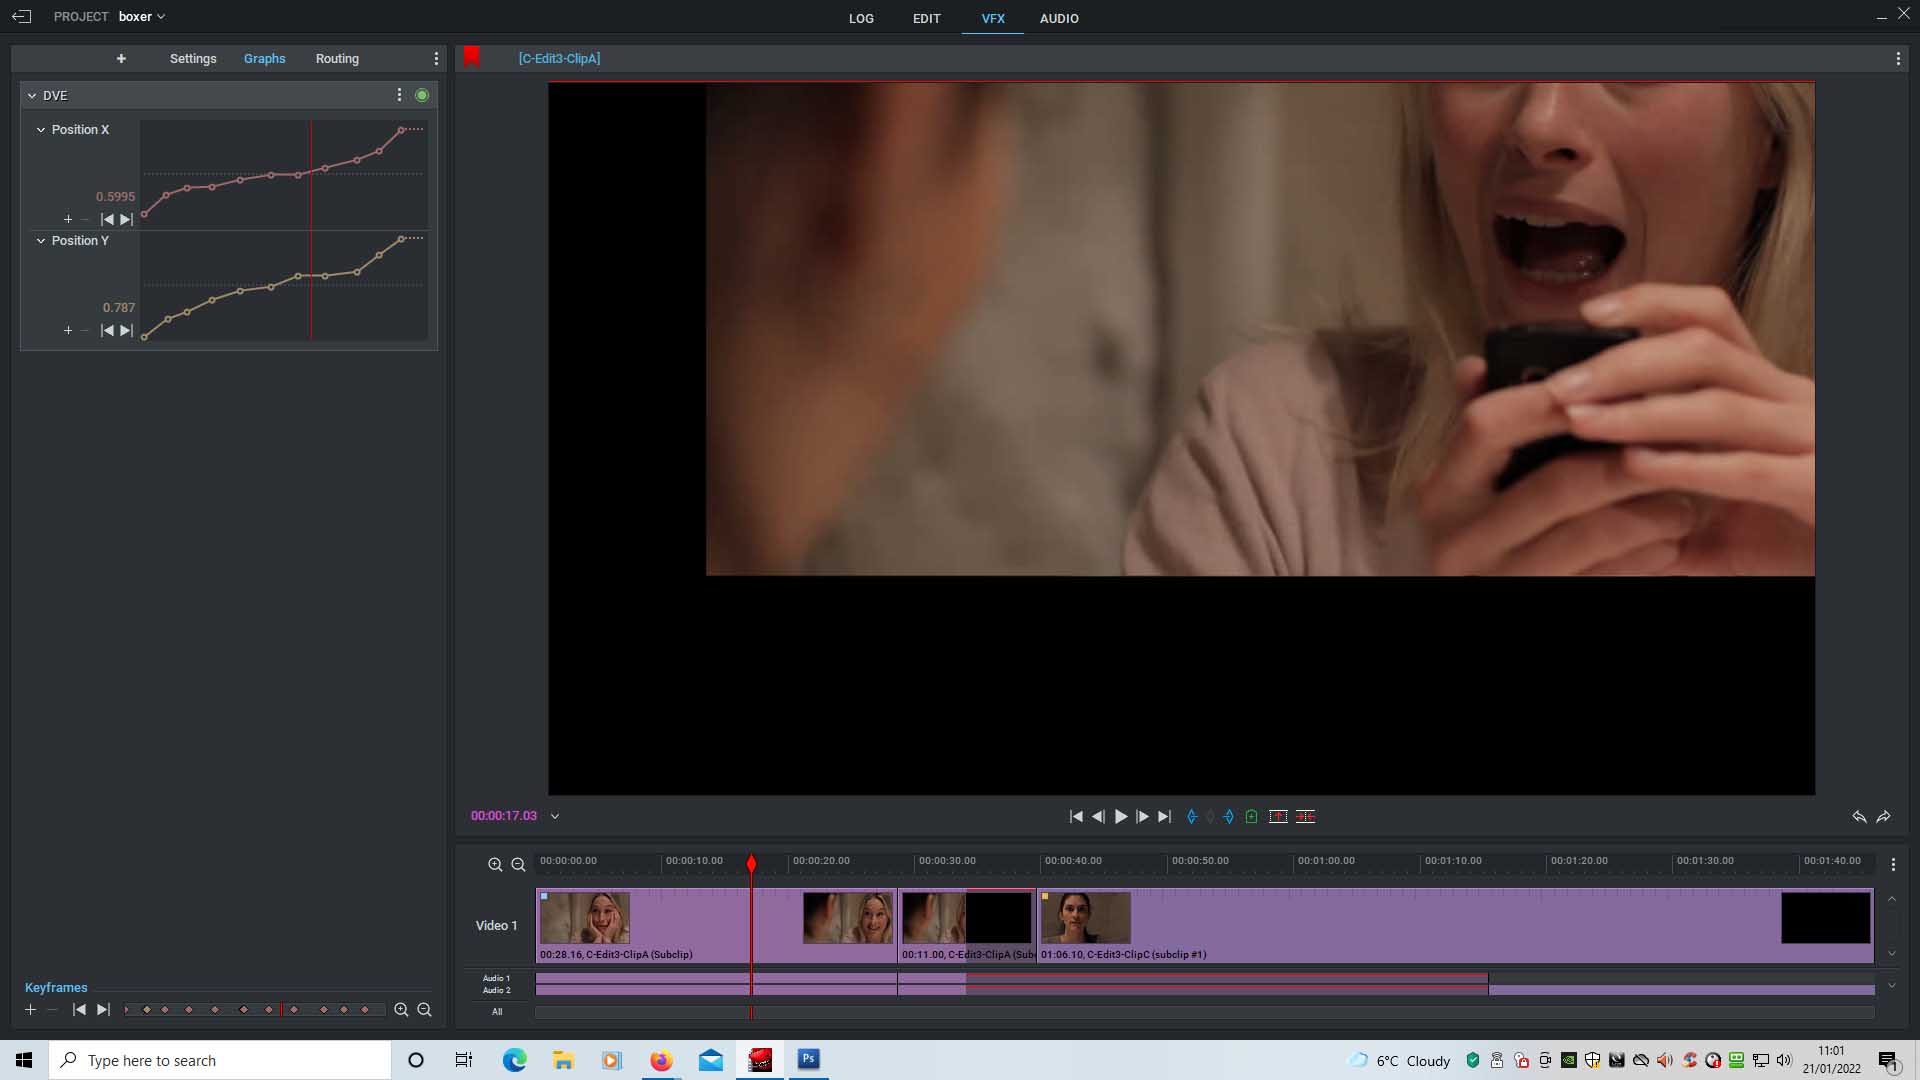Collapse the Position X graph
This screenshot has width=1920, height=1080.
(41, 130)
